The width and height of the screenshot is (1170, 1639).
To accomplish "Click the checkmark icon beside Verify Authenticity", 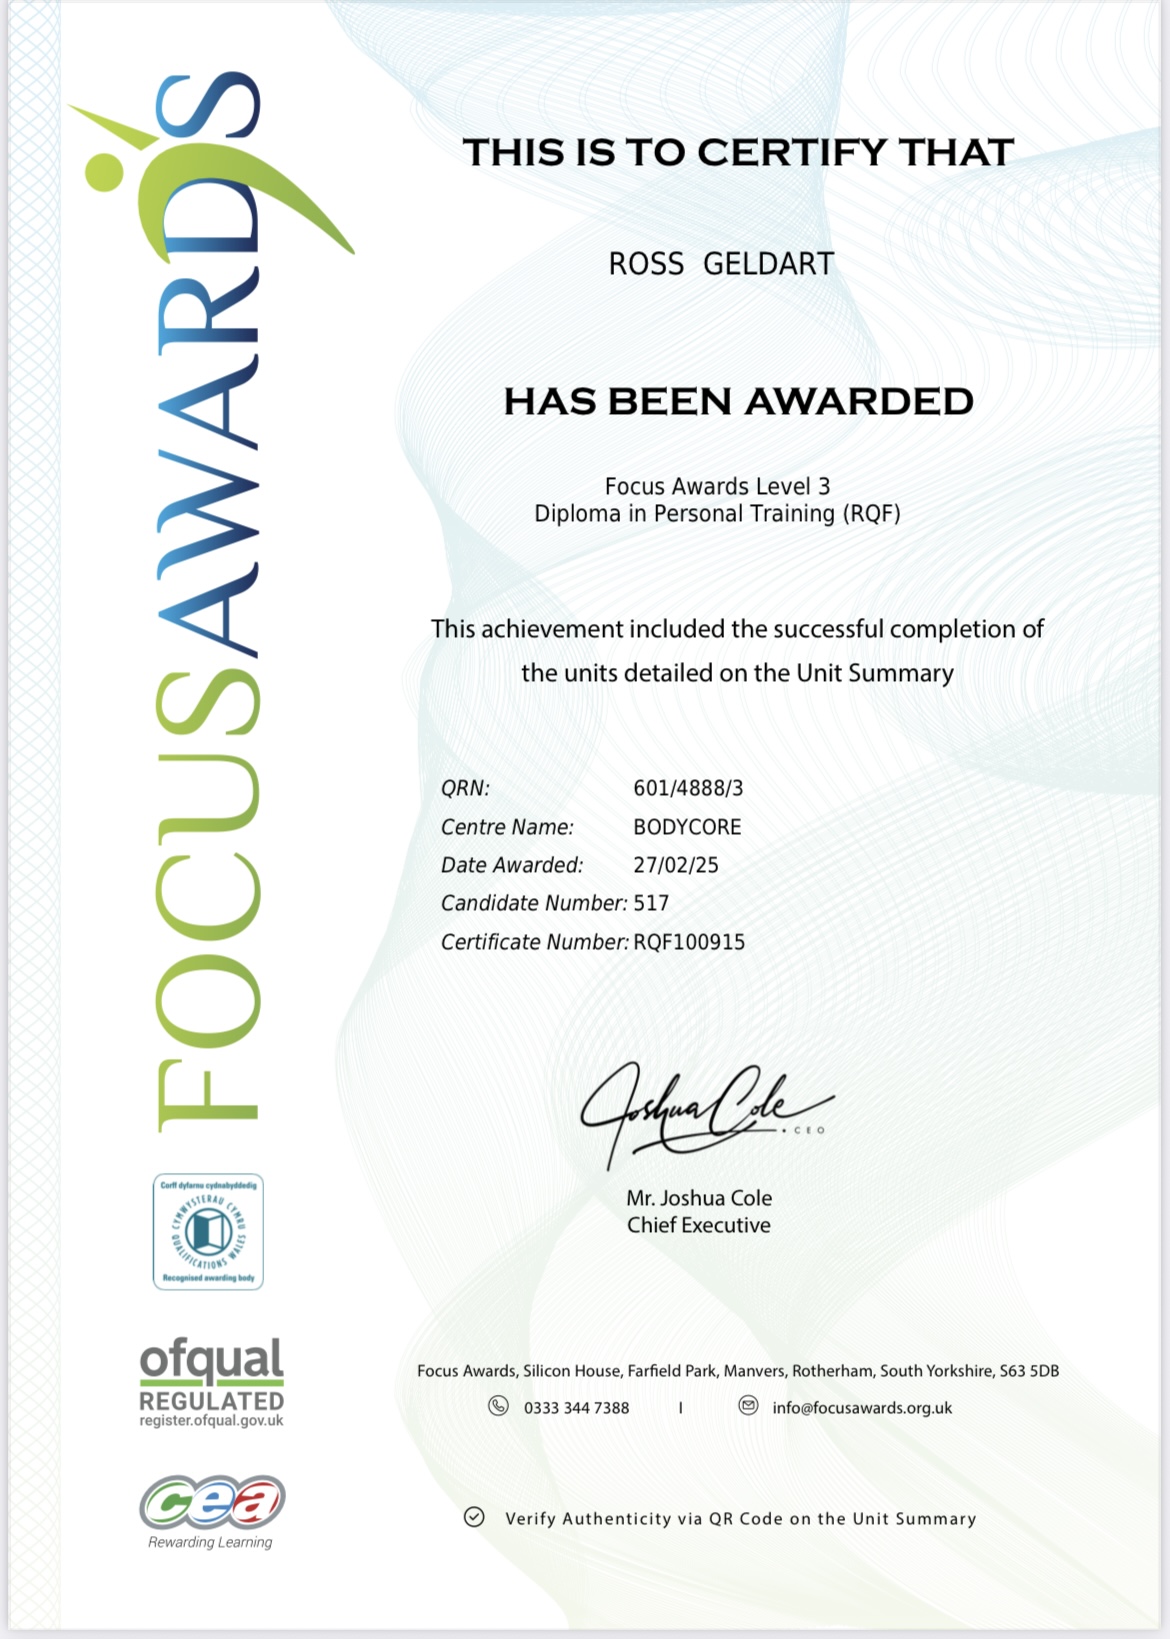I will tap(474, 1517).
